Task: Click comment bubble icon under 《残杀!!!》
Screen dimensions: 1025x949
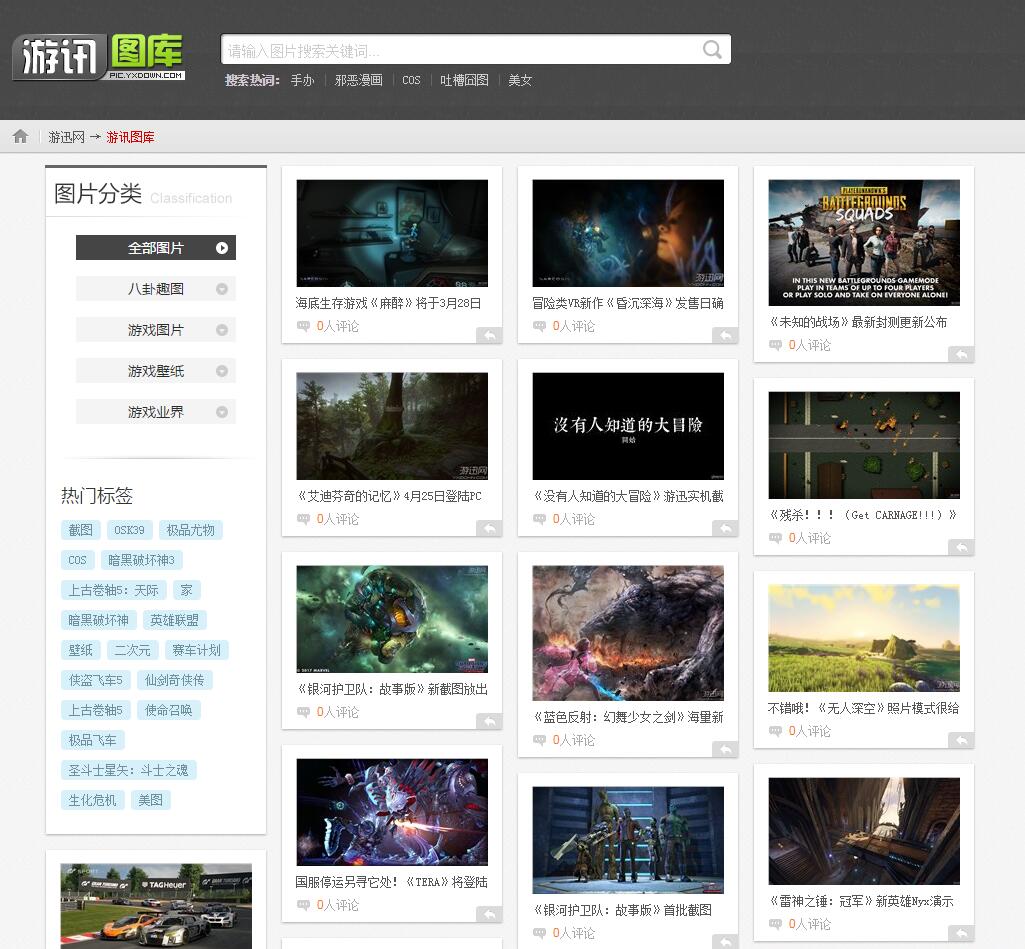Action: click(x=775, y=537)
